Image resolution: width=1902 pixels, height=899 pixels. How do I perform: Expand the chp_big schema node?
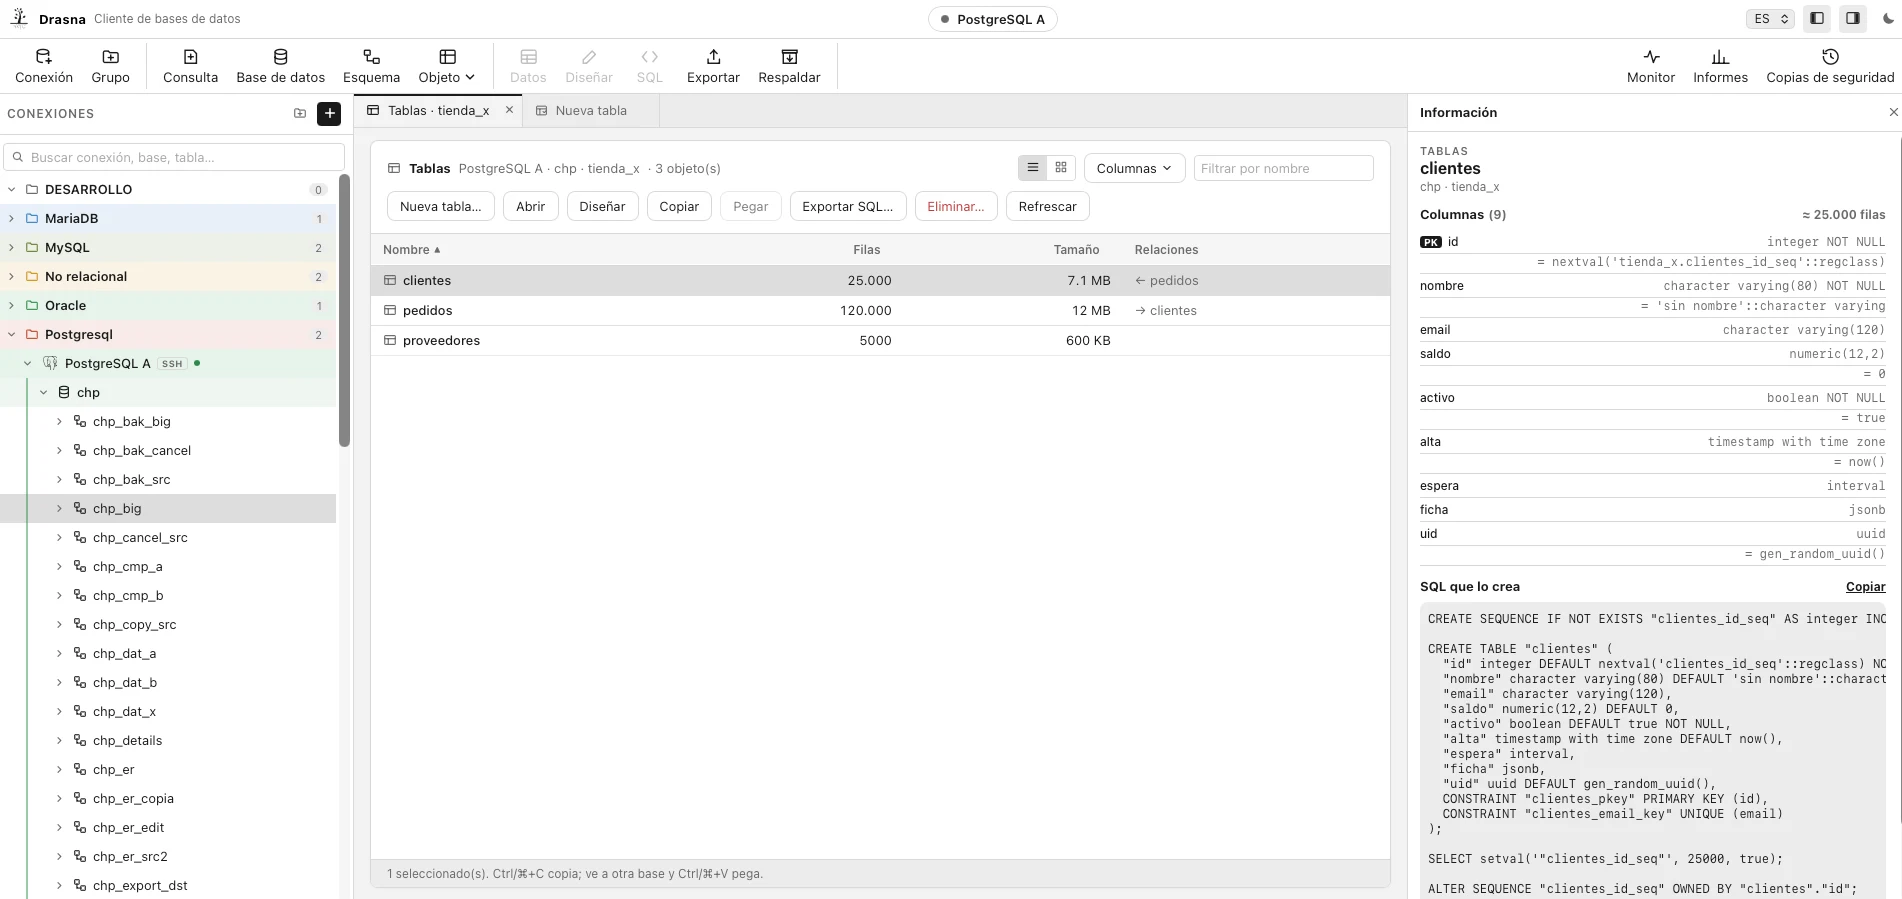click(59, 508)
